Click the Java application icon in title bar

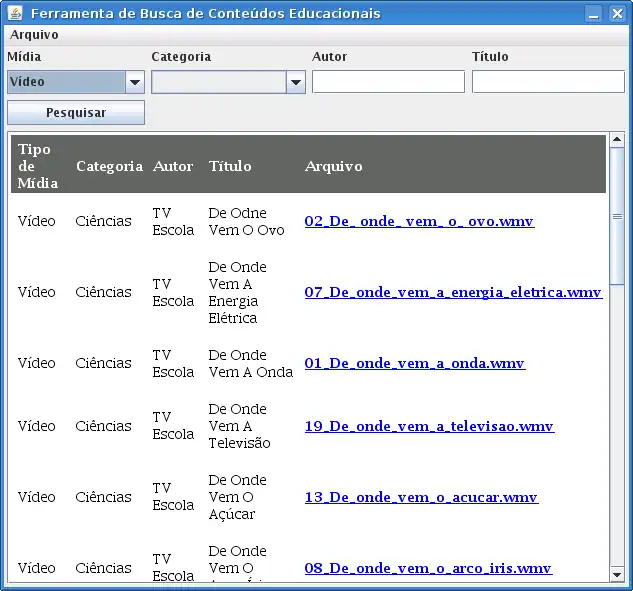click(x=14, y=13)
